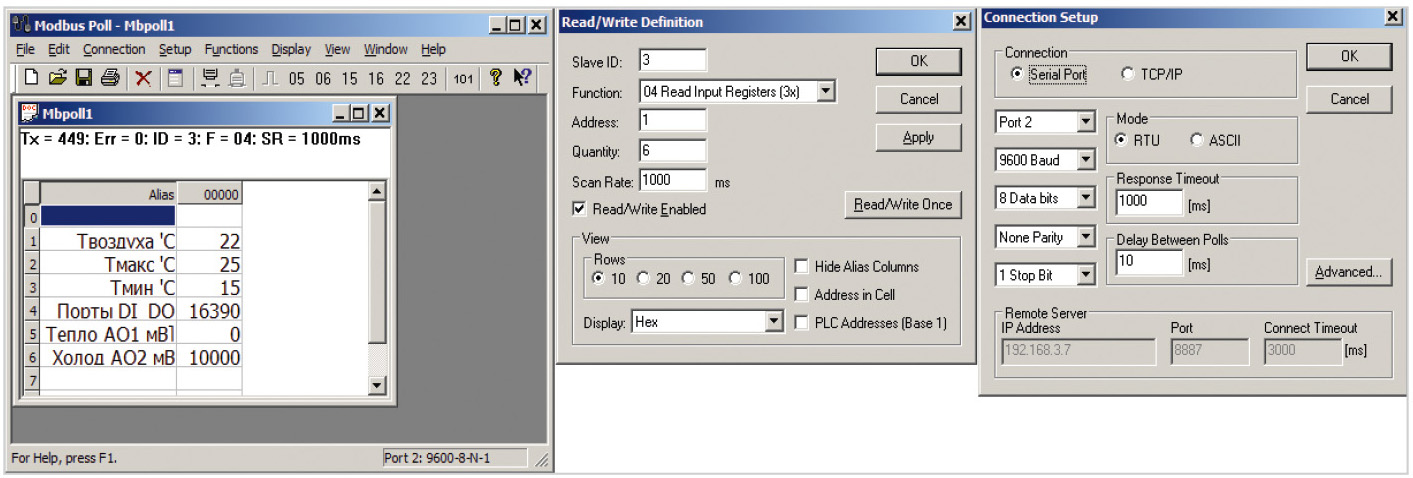Screen dimensions: 1413x478
Task: Save the file using the floppy disk icon
Action: (83, 78)
